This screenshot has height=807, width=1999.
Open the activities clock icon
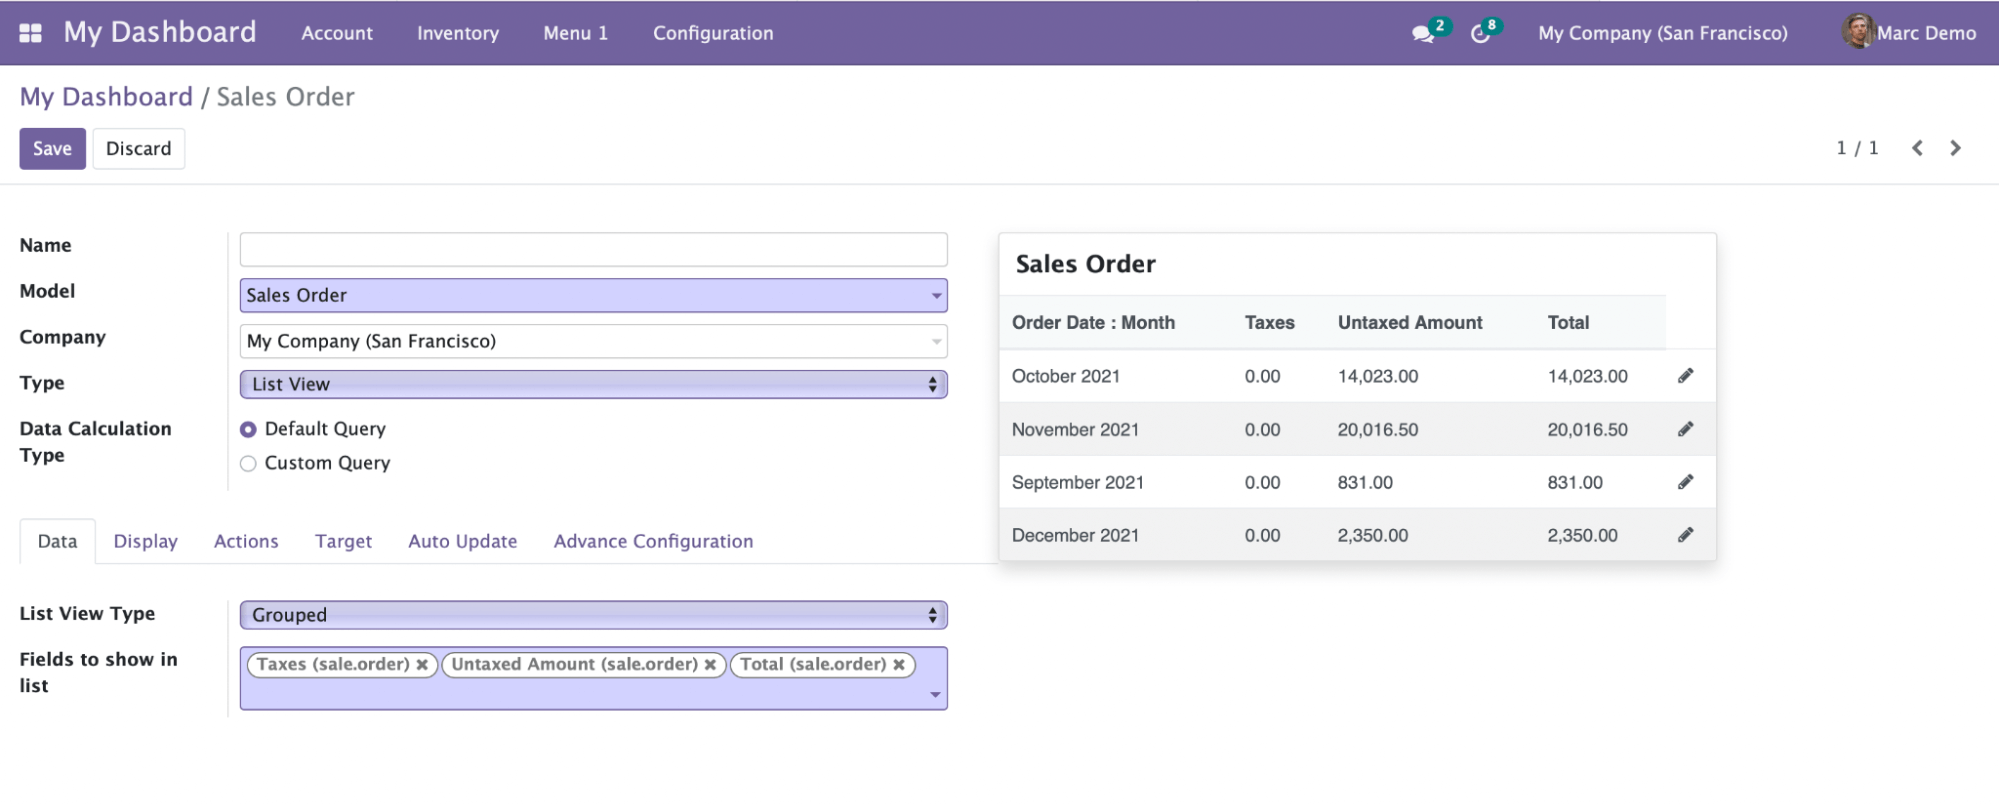click(1480, 34)
